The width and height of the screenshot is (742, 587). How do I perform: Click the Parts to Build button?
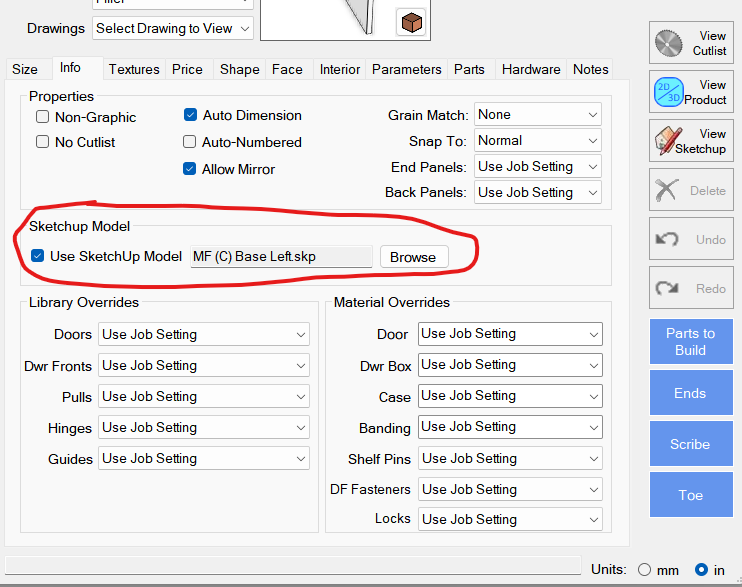691,342
